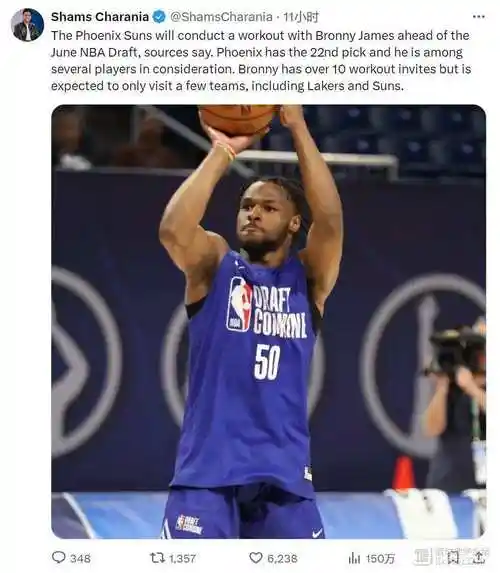Click the 150万 views count
This screenshot has height=573, width=500.
coord(380,558)
